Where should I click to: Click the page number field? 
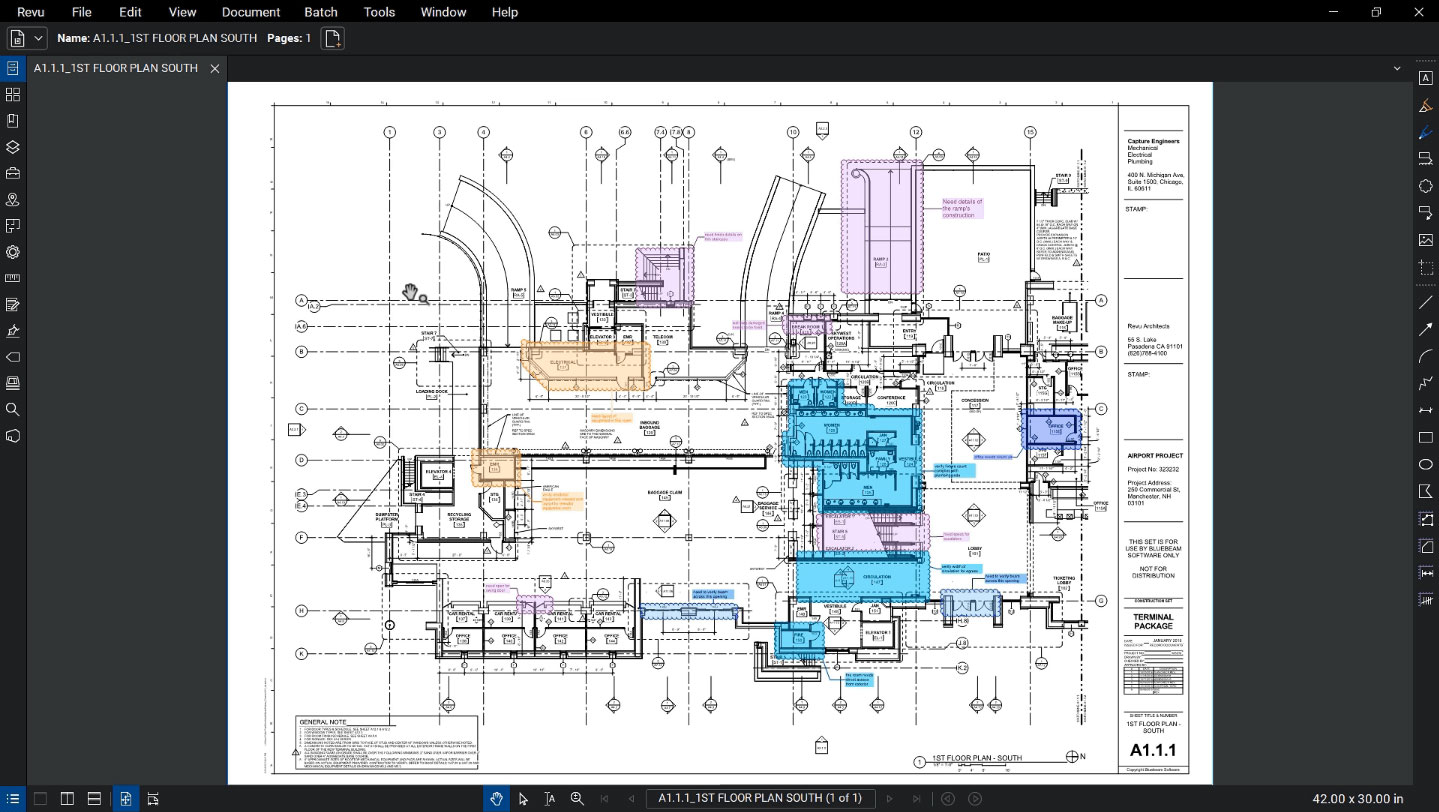click(761, 798)
